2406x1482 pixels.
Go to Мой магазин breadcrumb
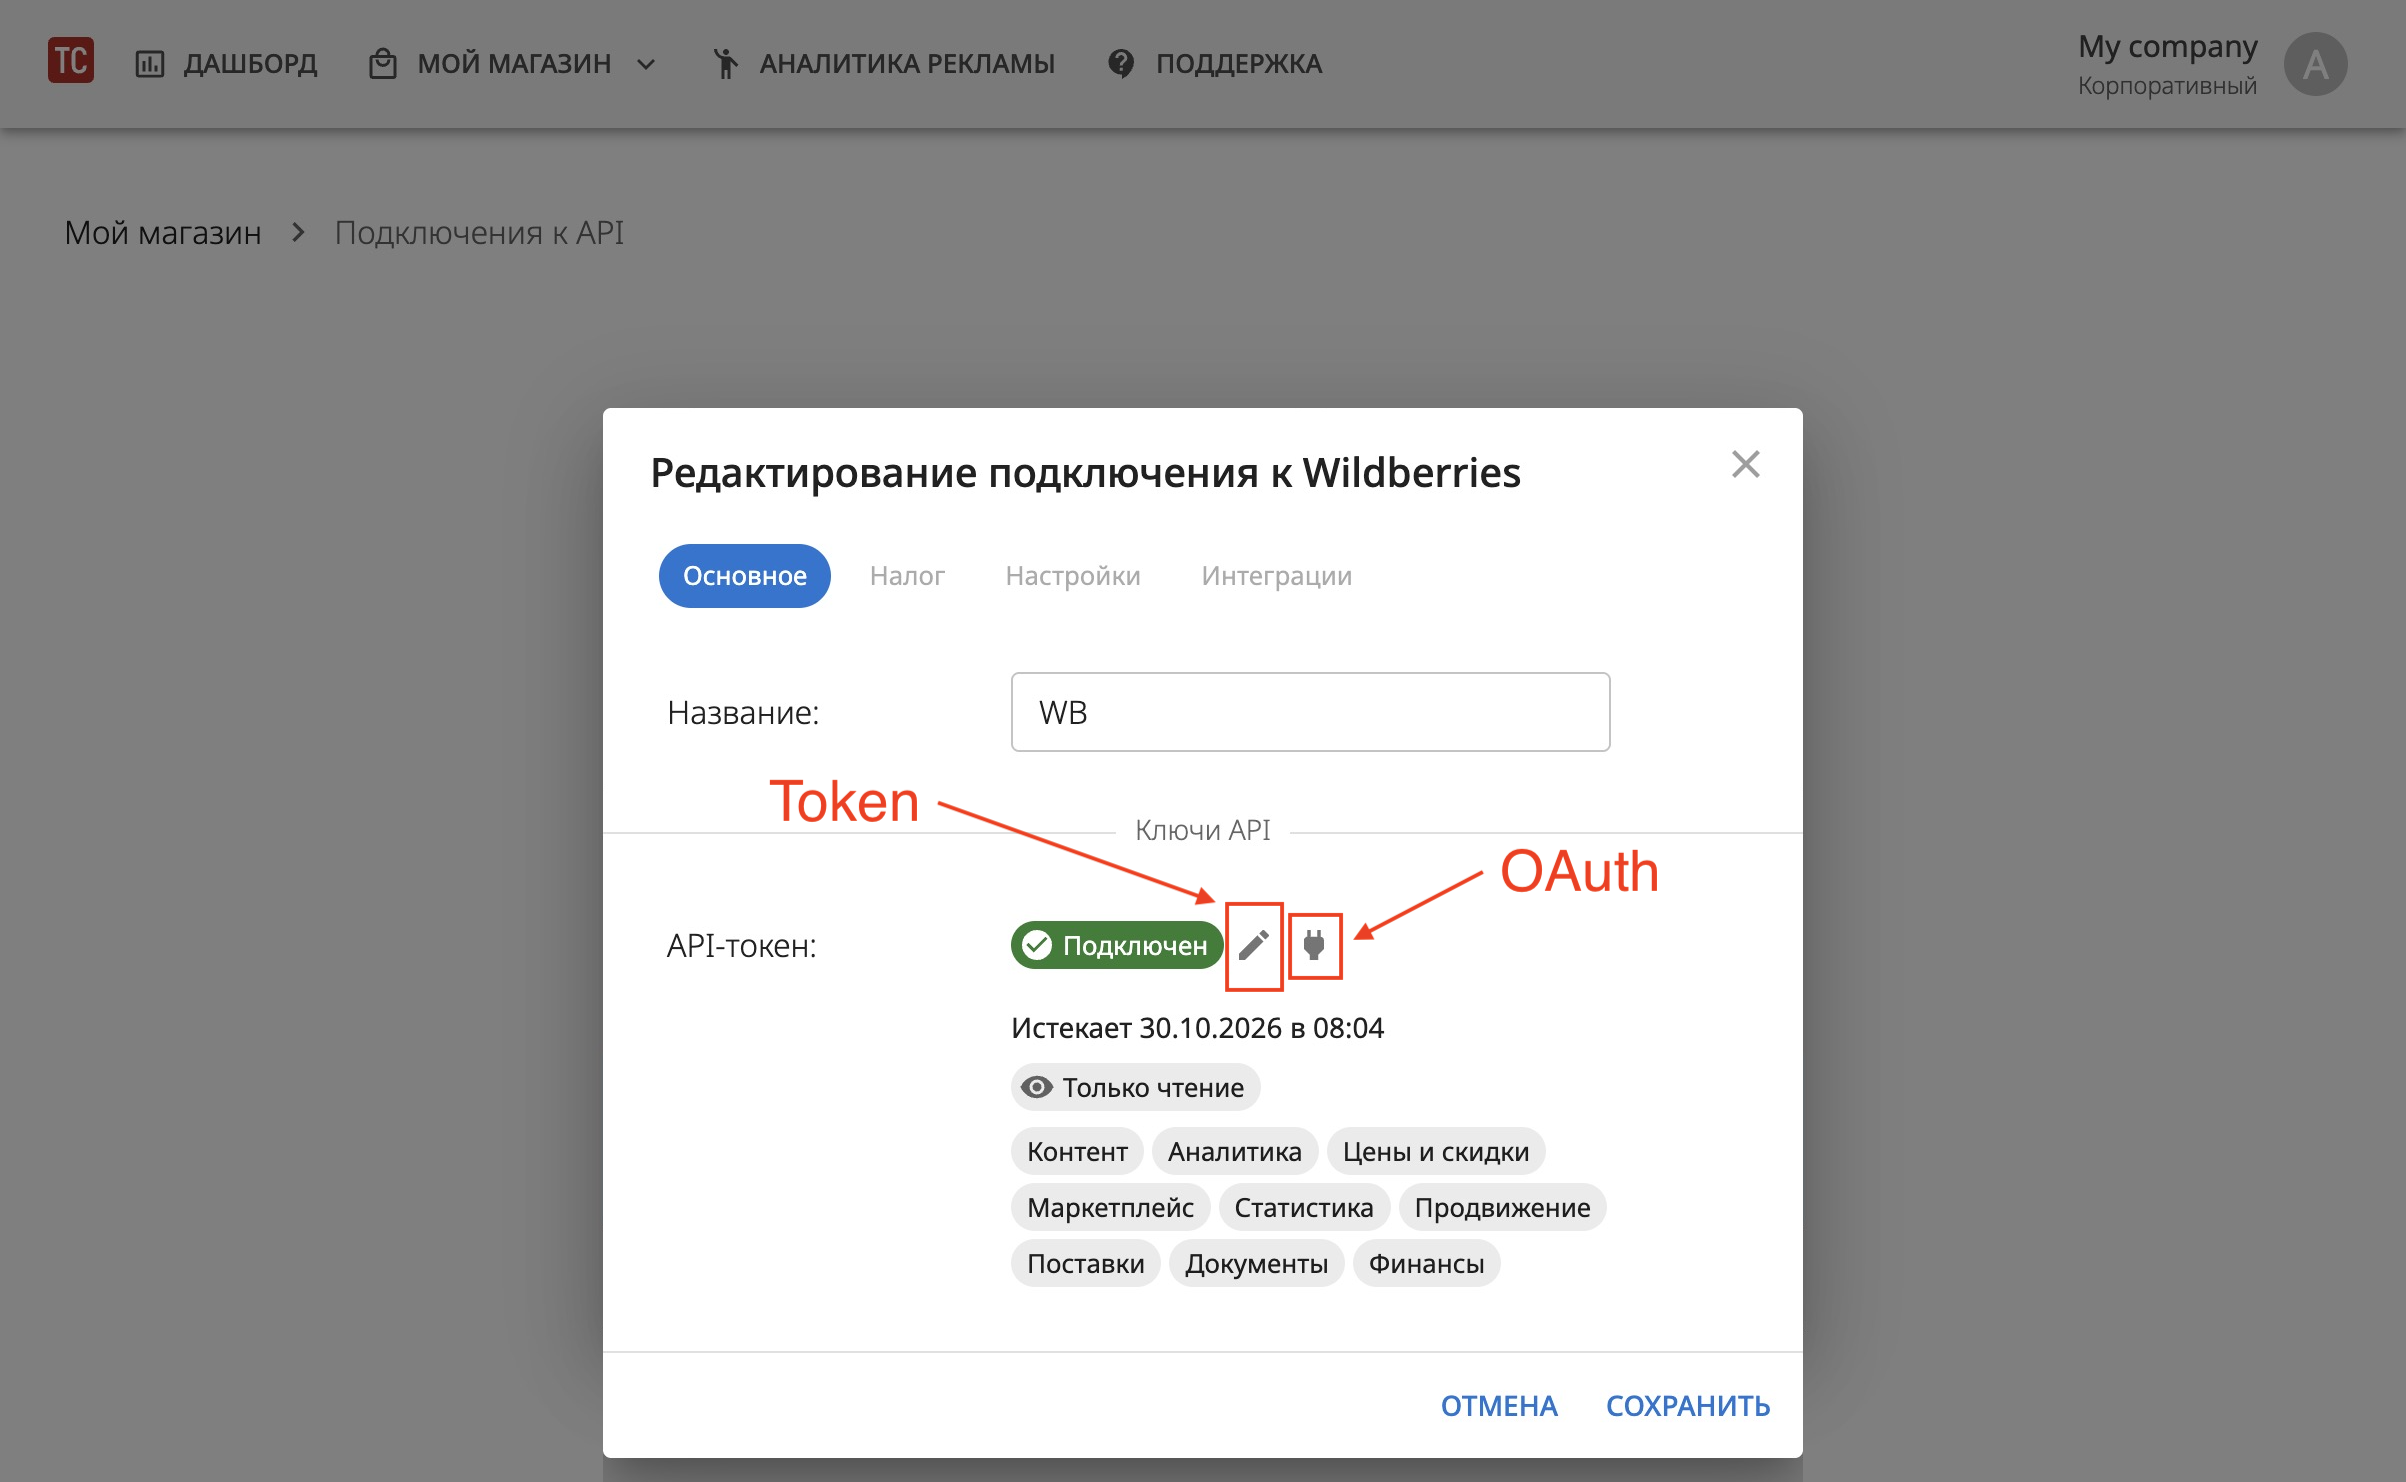click(163, 233)
